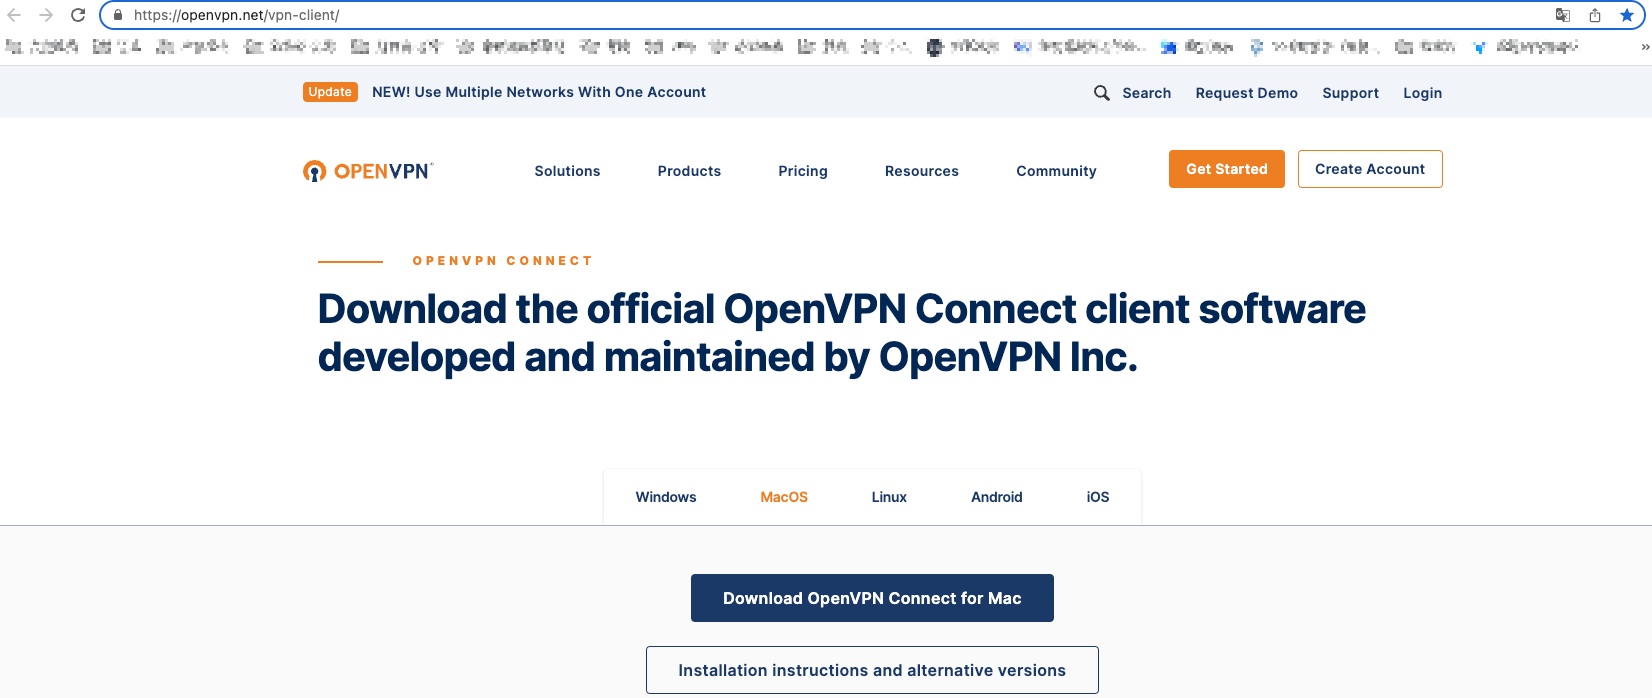The width and height of the screenshot is (1652, 698).
Task: Open the translate page icon
Action: tap(1563, 15)
